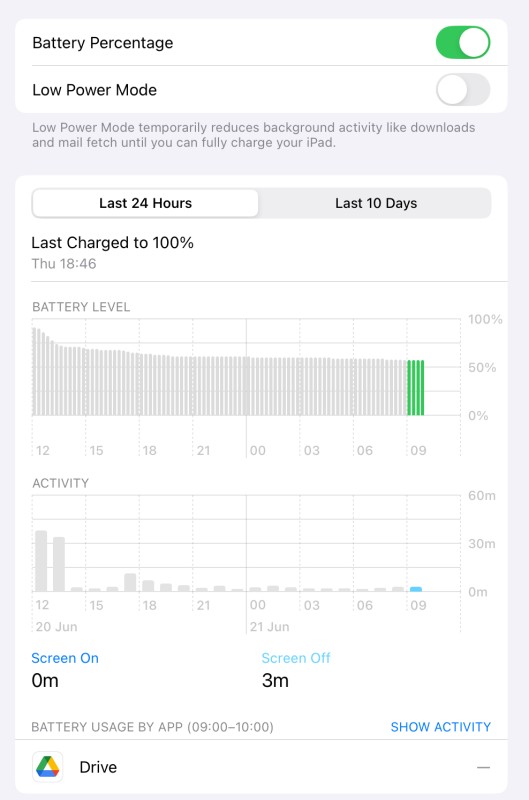The width and height of the screenshot is (529, 800).
Task: Switch to the Last 10 Days tab
Action: click(375, 203)
